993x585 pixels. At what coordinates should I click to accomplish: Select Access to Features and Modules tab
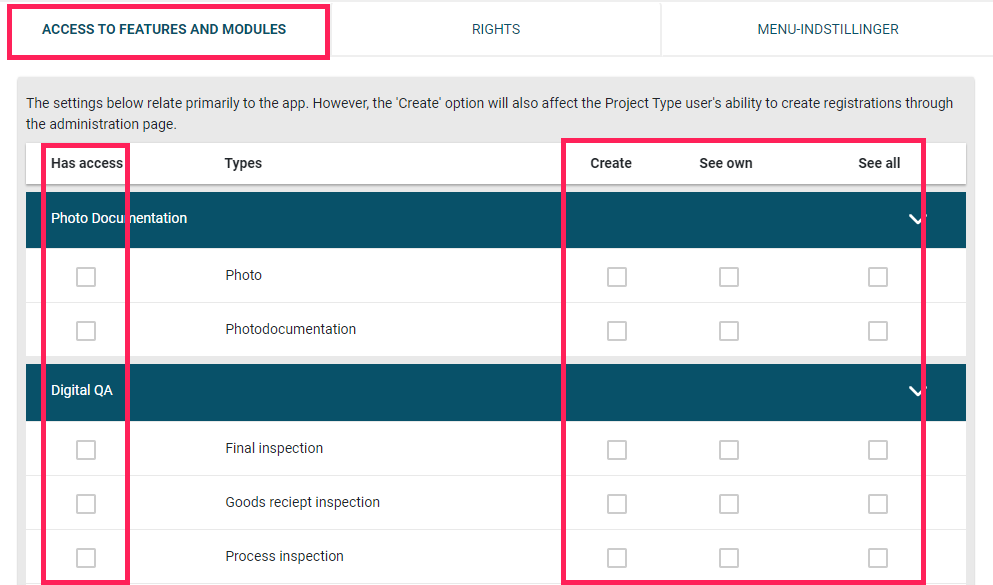click(164, 29)
